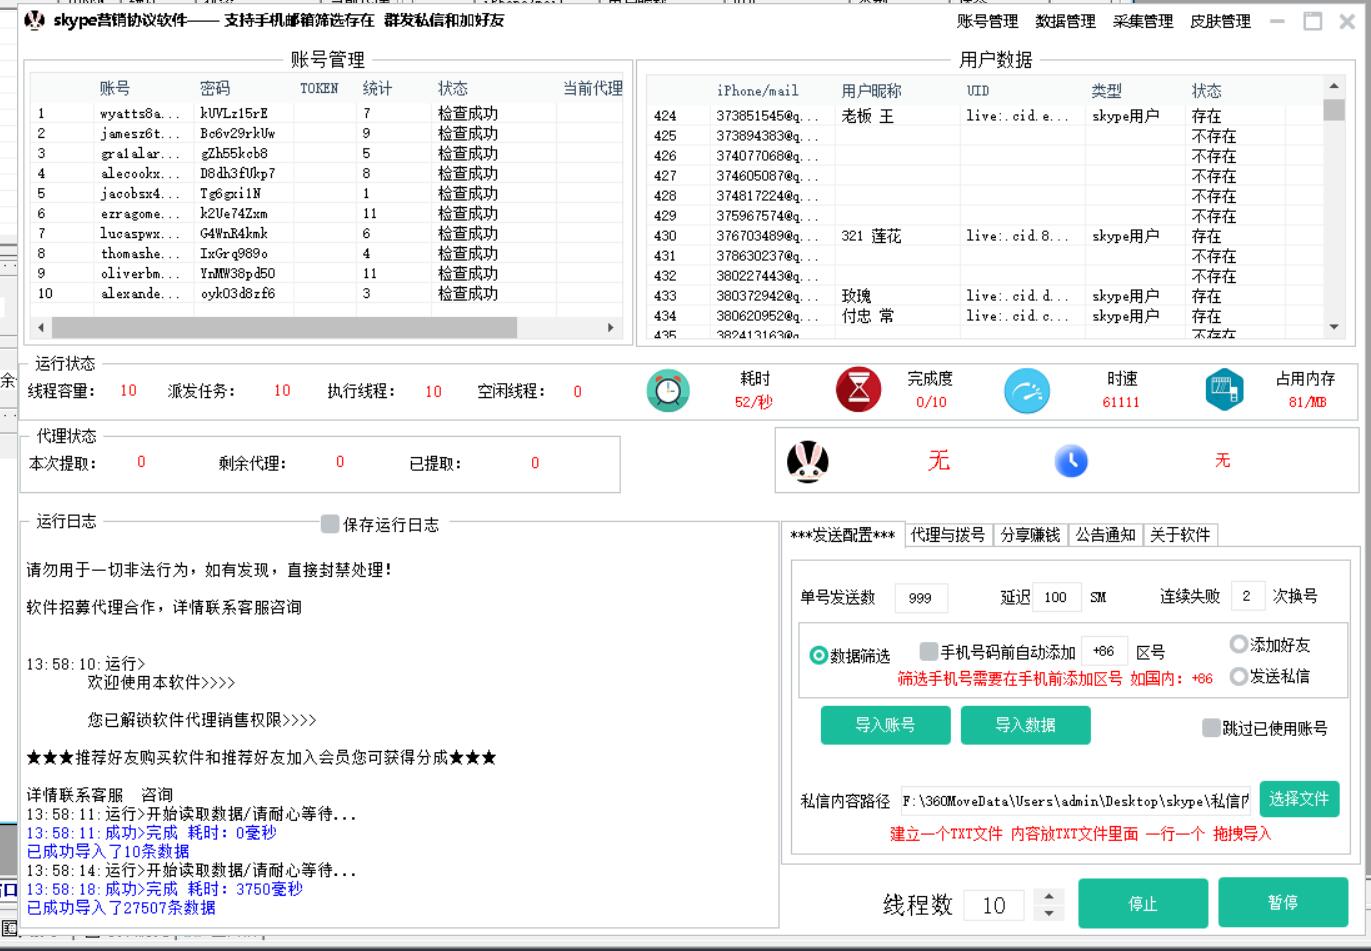Click the blue clock icon

[1071, 461]
